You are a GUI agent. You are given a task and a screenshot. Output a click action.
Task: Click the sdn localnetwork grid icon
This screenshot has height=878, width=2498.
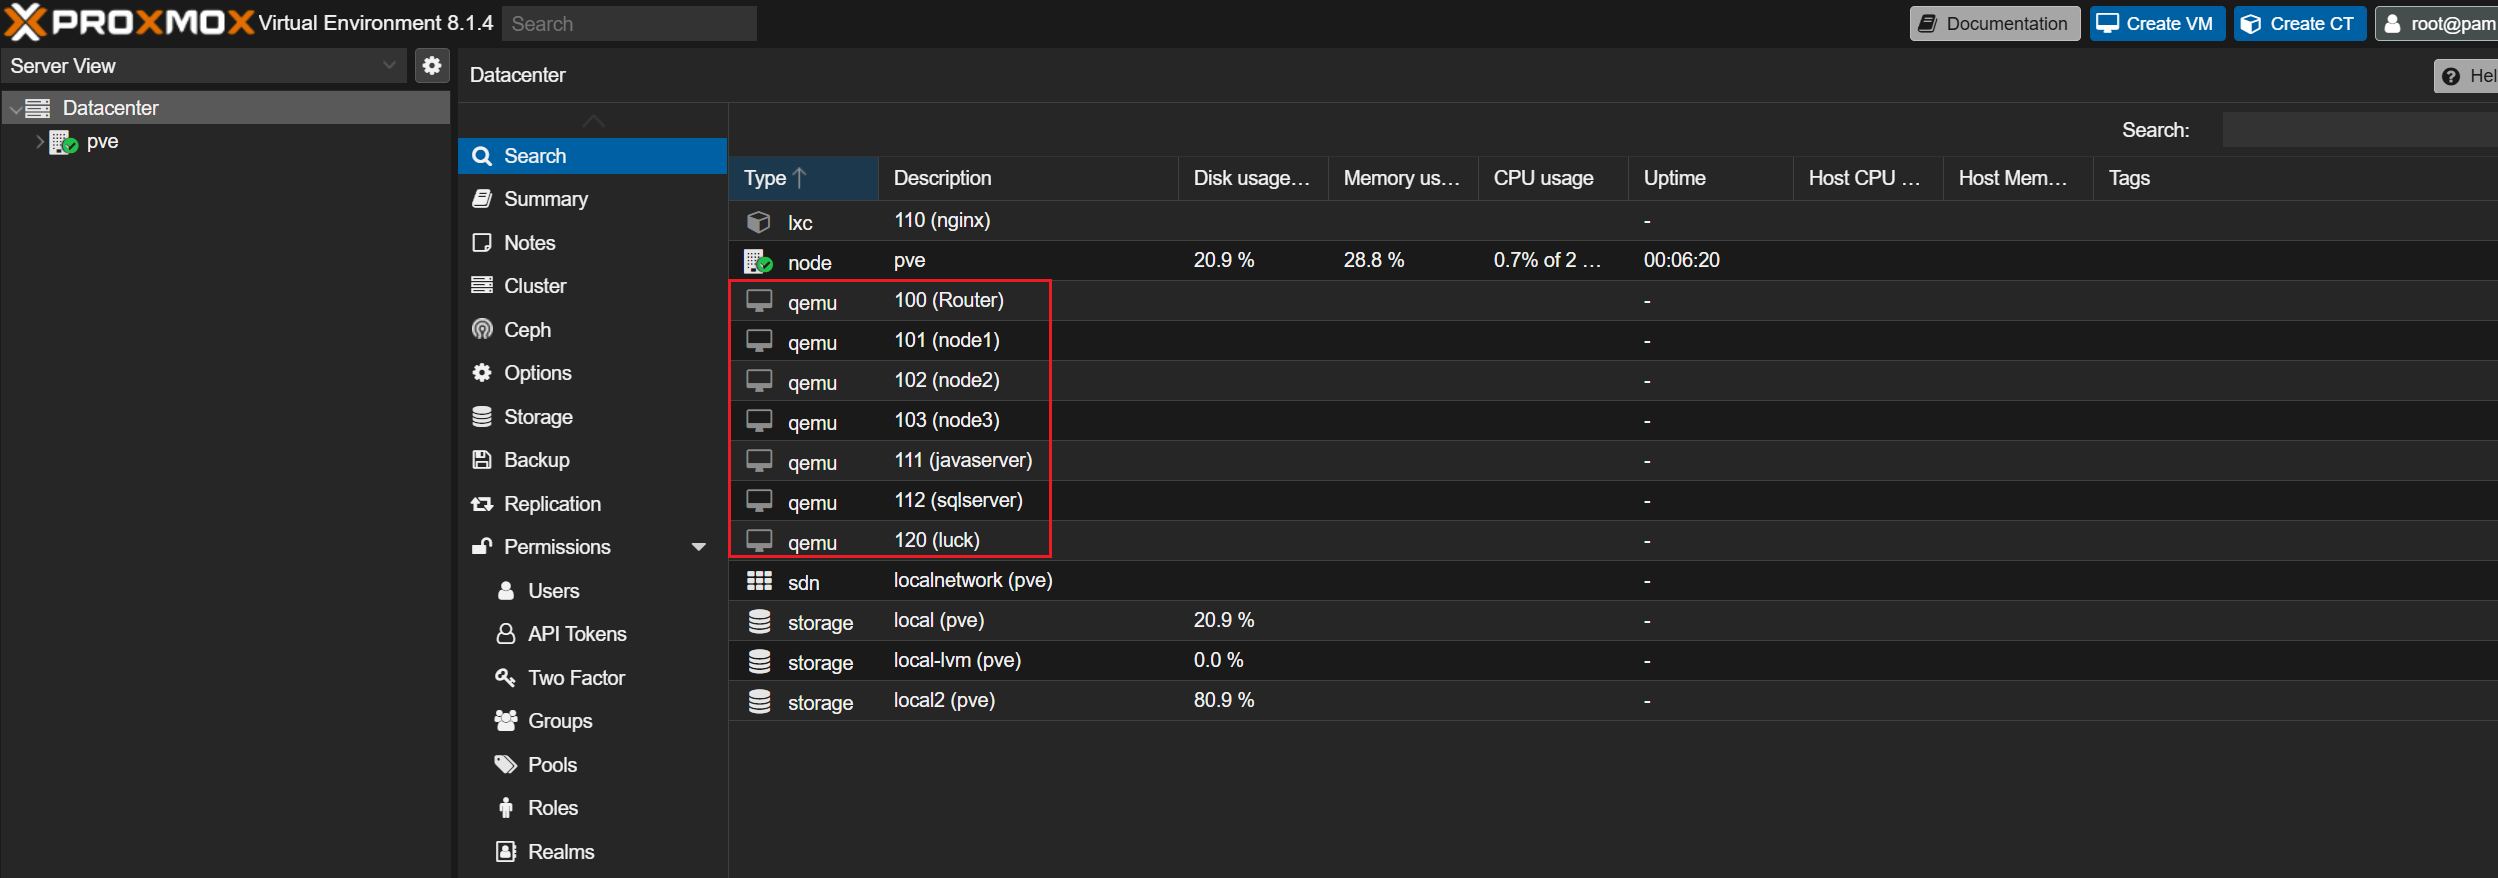pyautogui.click(x=759, y=581)
